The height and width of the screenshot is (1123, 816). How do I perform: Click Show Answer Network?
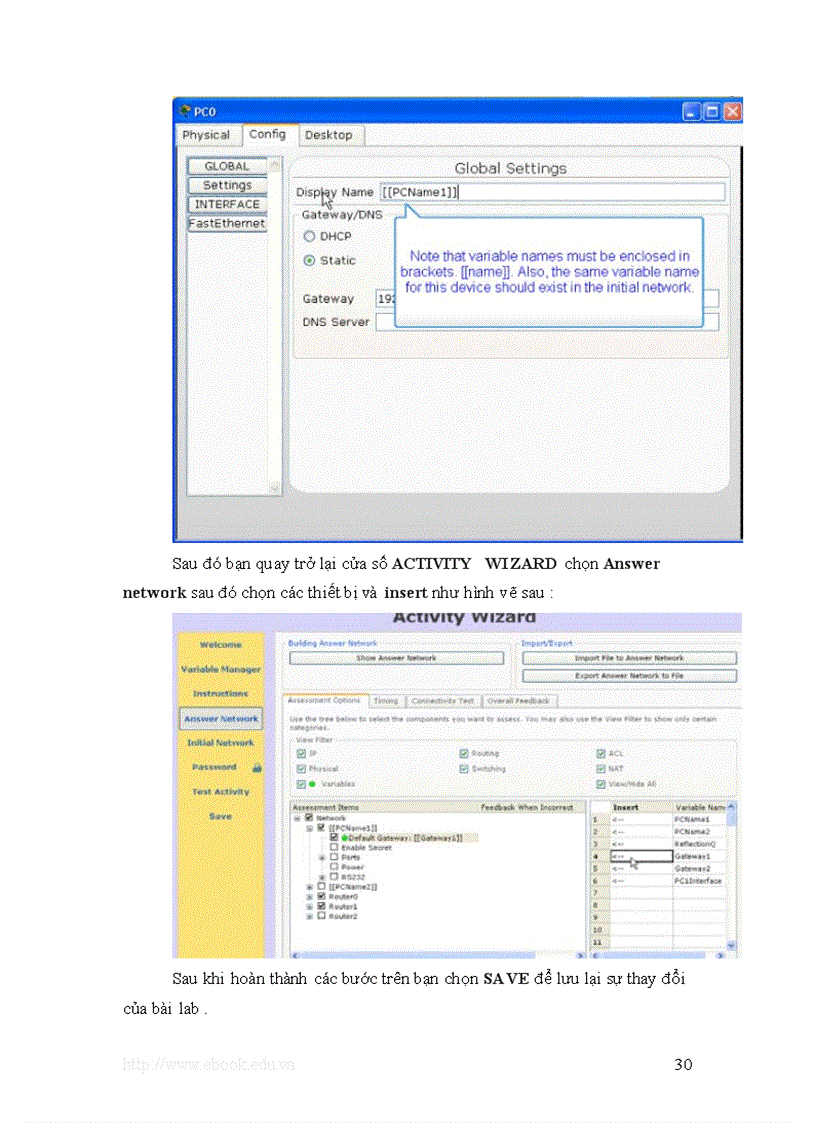pos(398,658)
